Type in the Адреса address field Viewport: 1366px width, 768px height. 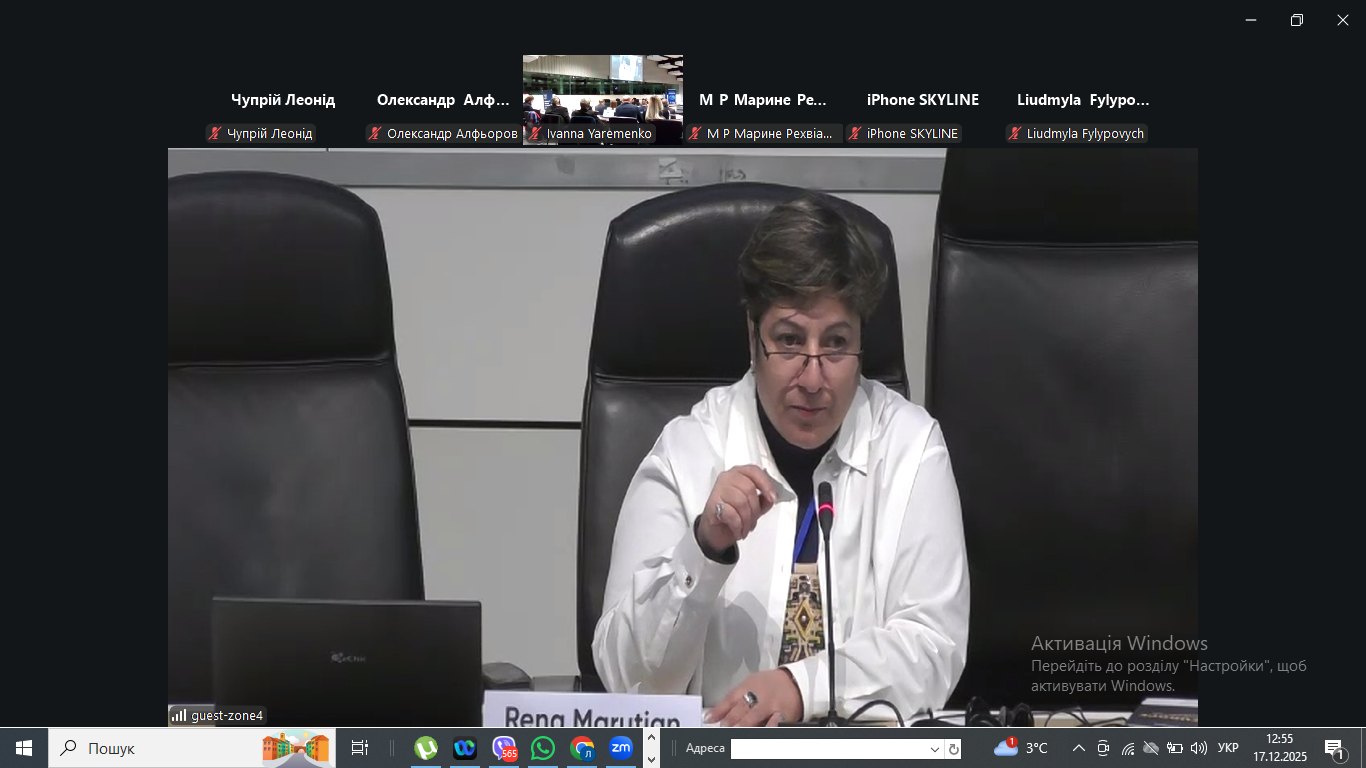pos(828,749)
